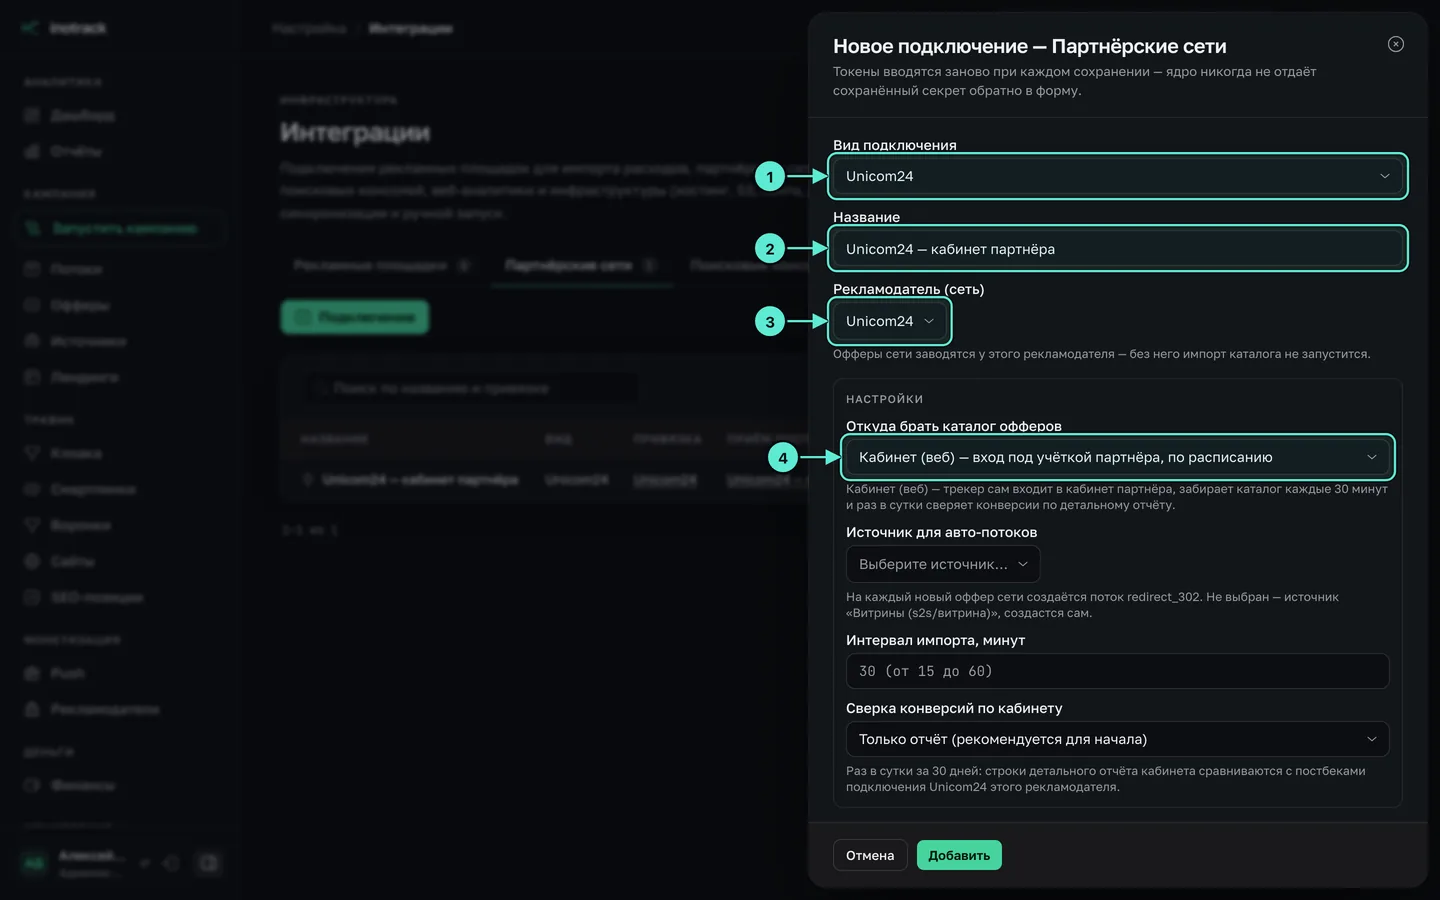Click the Клоака sidebar icon
Image resolution: width=1440 pixels, height=900 pixels.
(x=32, y=453)
